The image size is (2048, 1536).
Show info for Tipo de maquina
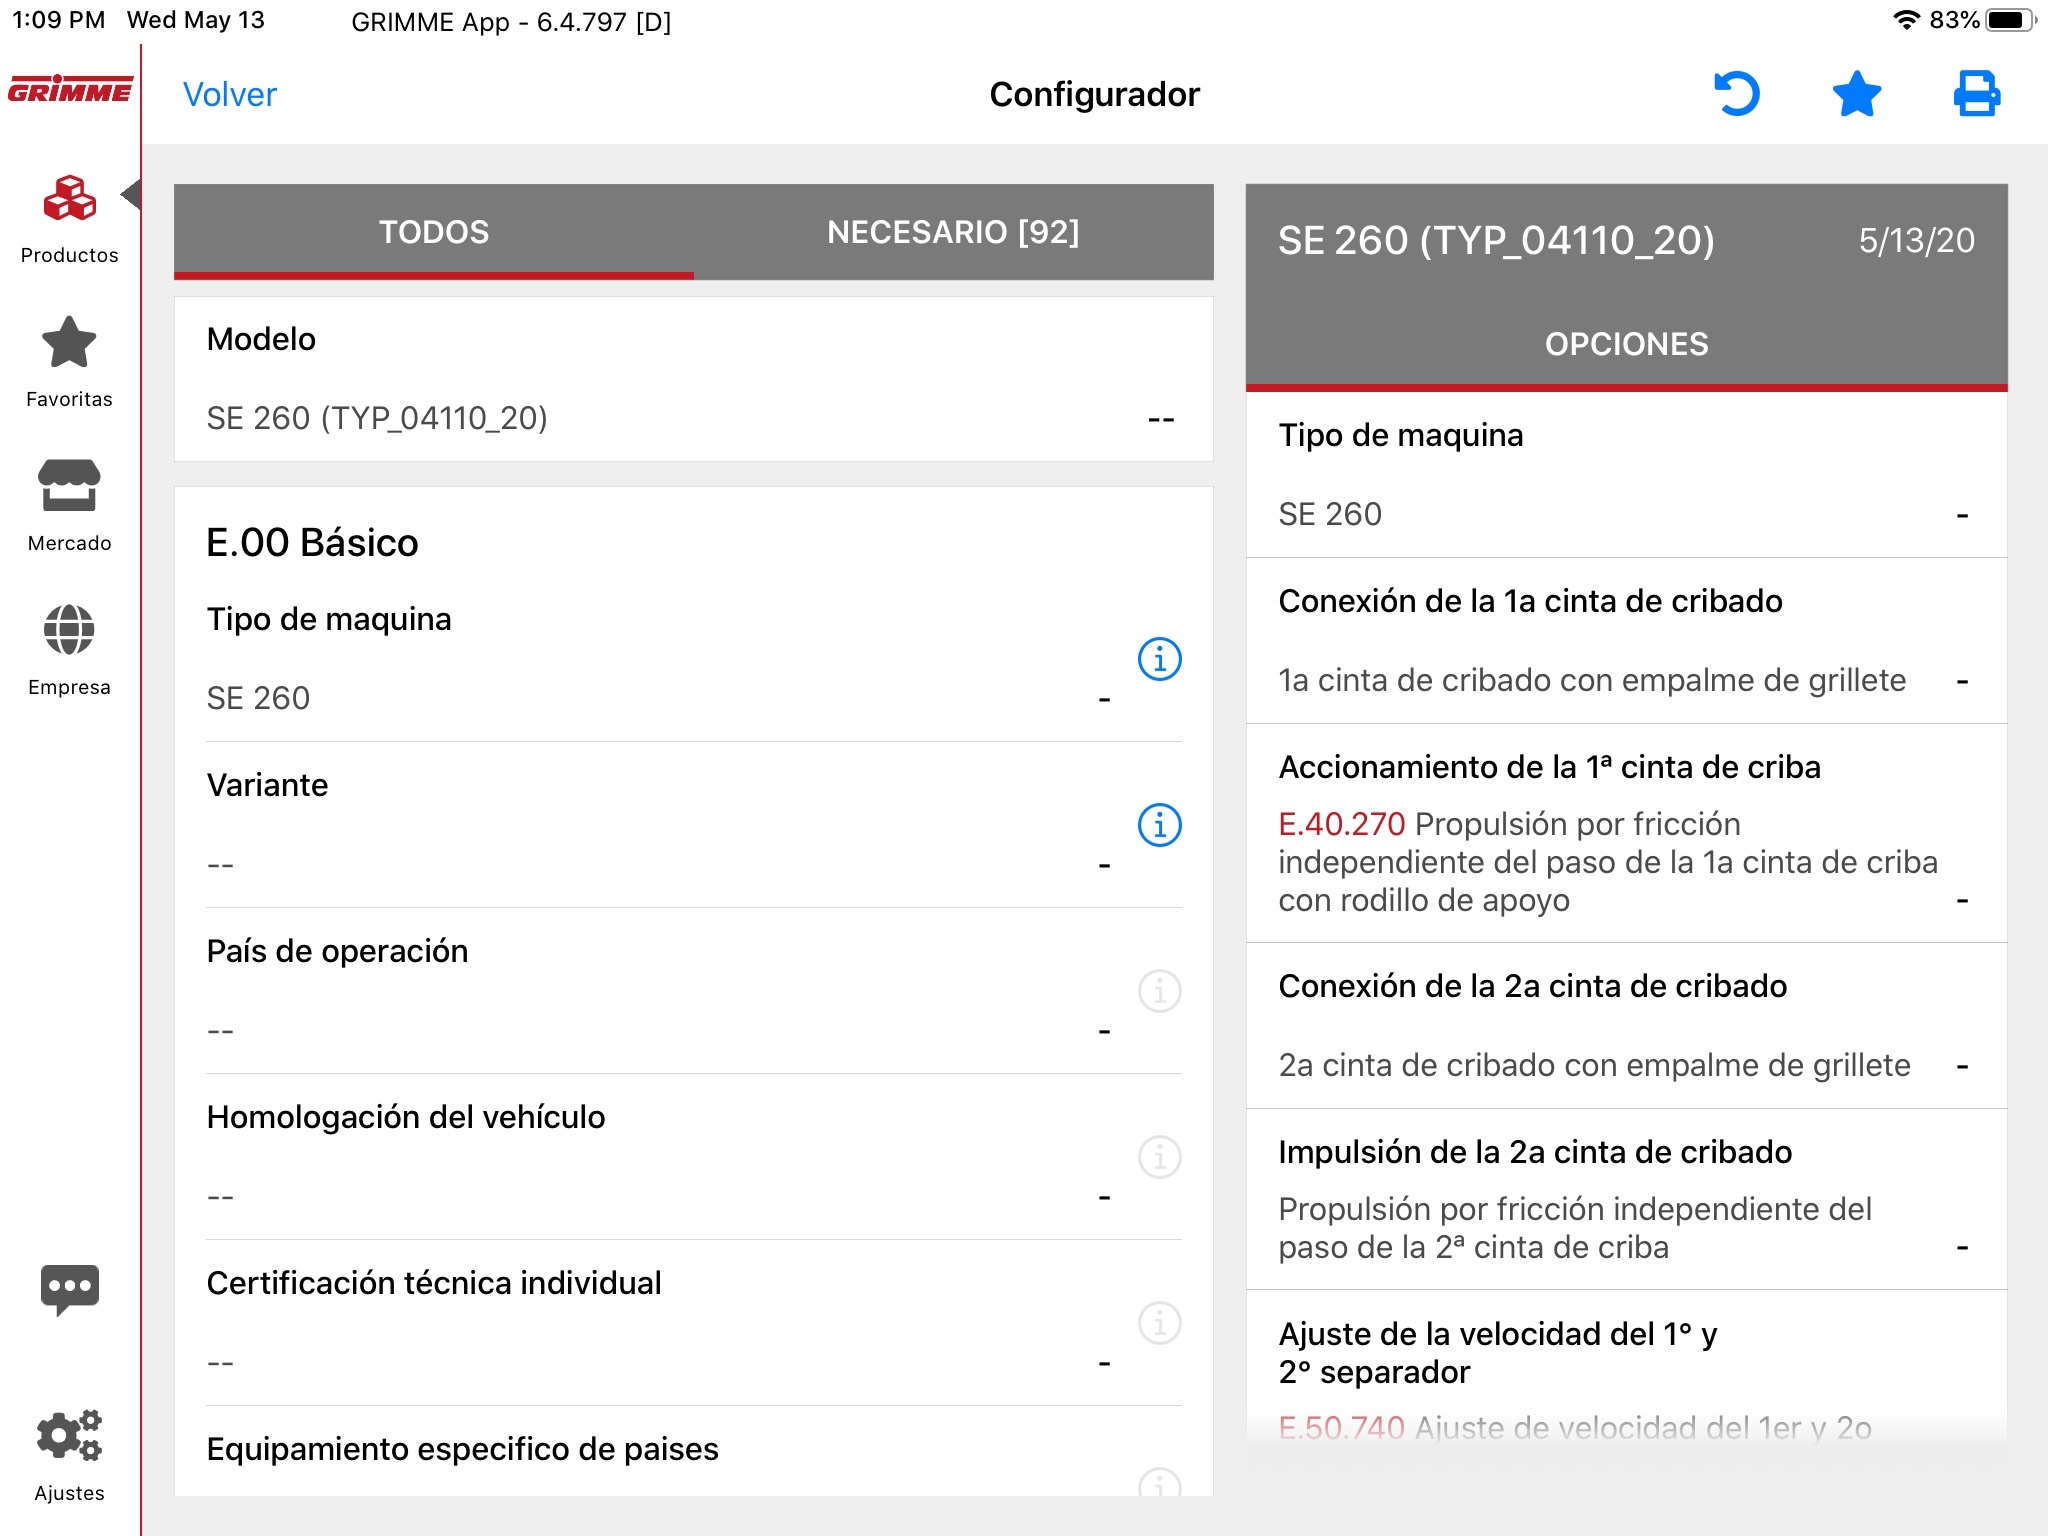click(x=1160, y=659)
